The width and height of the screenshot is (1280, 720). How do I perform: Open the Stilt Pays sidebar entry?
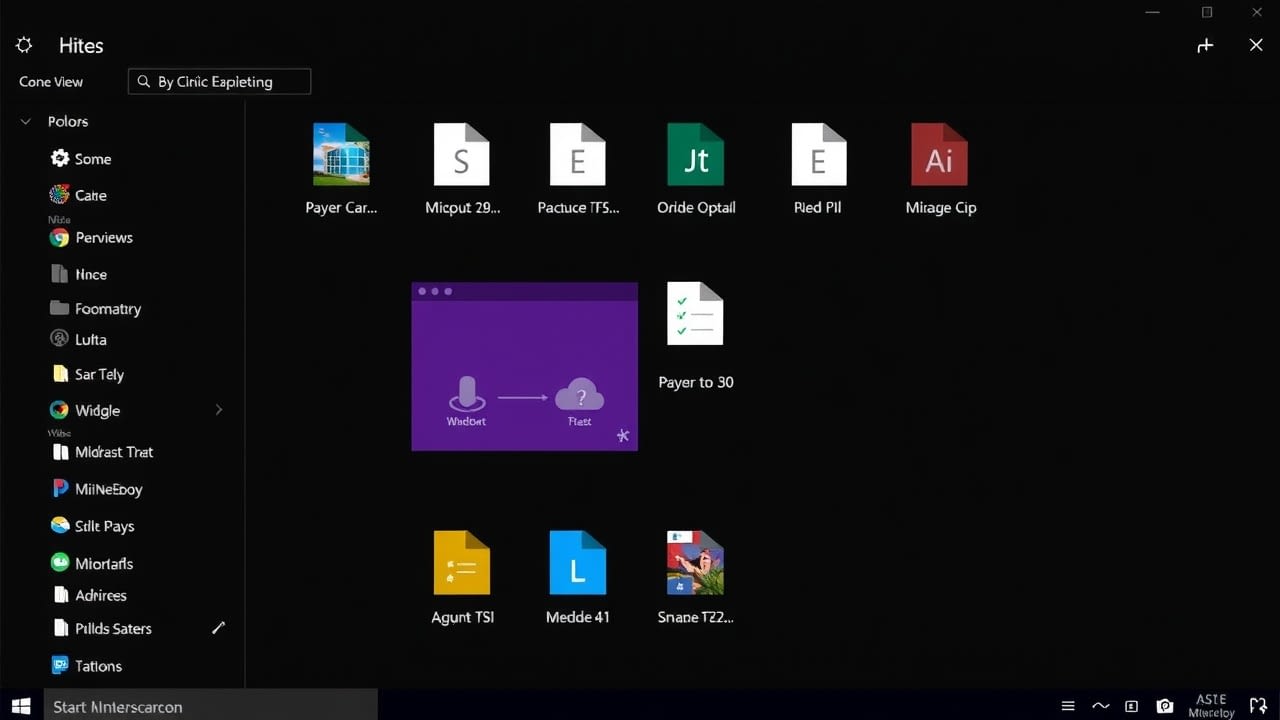104,526
